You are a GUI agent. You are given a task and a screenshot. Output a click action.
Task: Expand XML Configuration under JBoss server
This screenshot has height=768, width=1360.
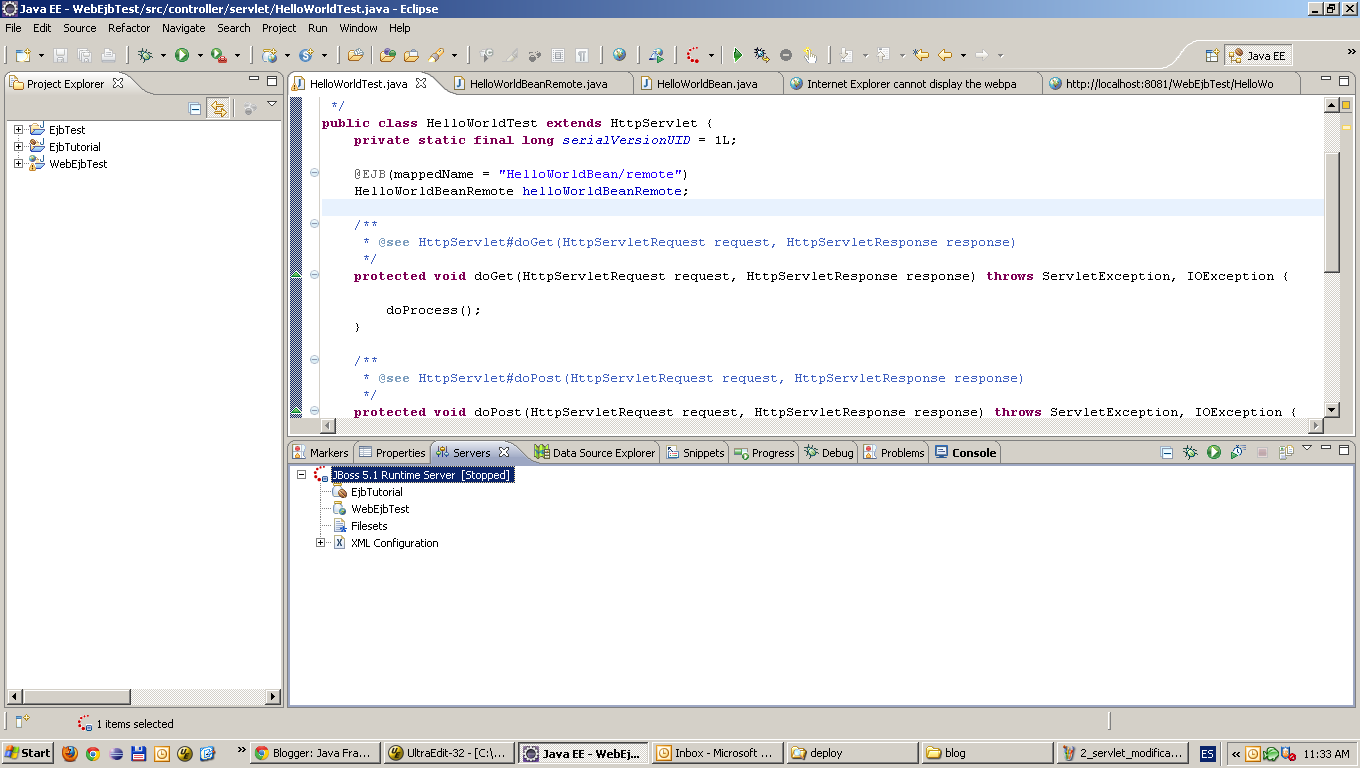(319, 543)
